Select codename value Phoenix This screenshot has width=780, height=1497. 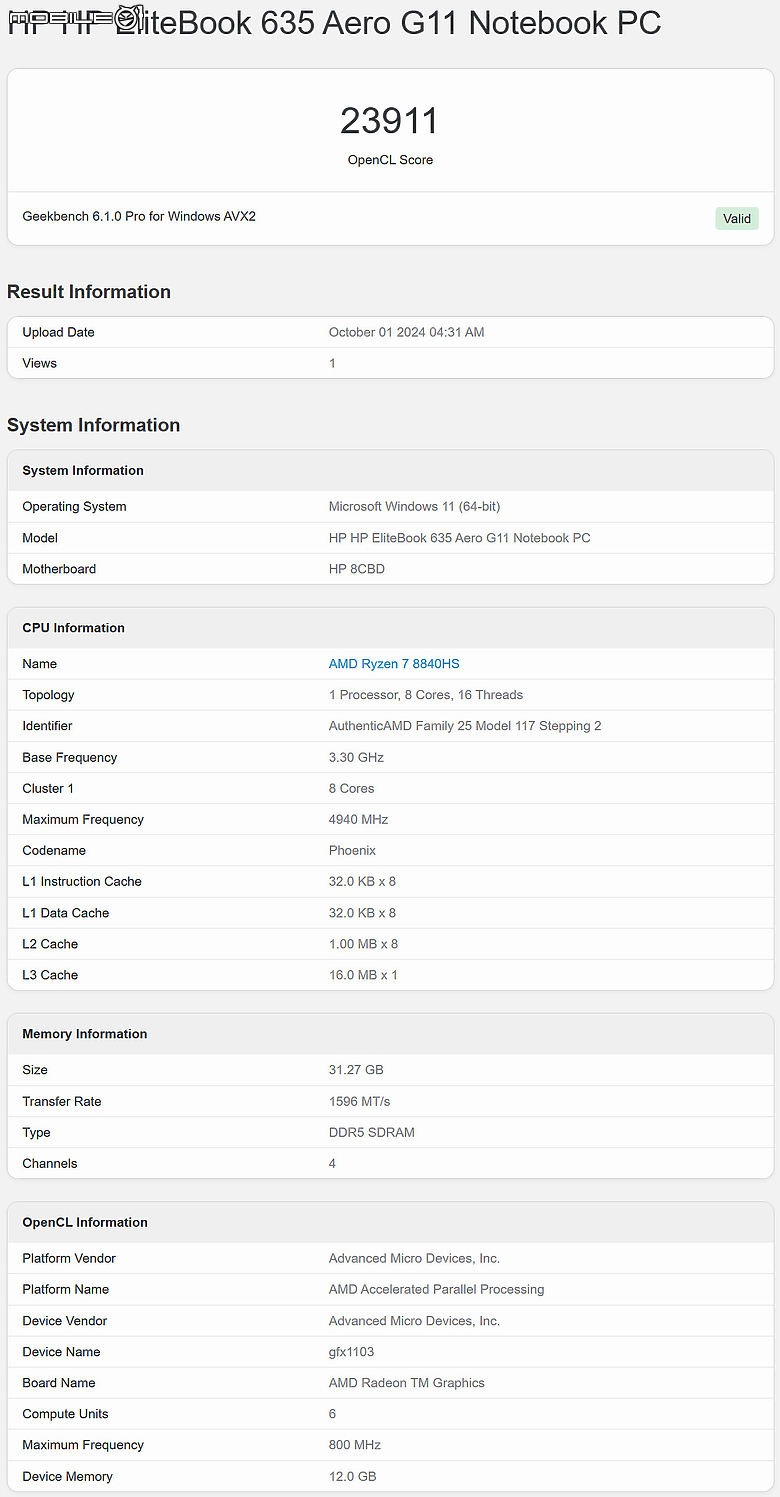coord(352,851)
